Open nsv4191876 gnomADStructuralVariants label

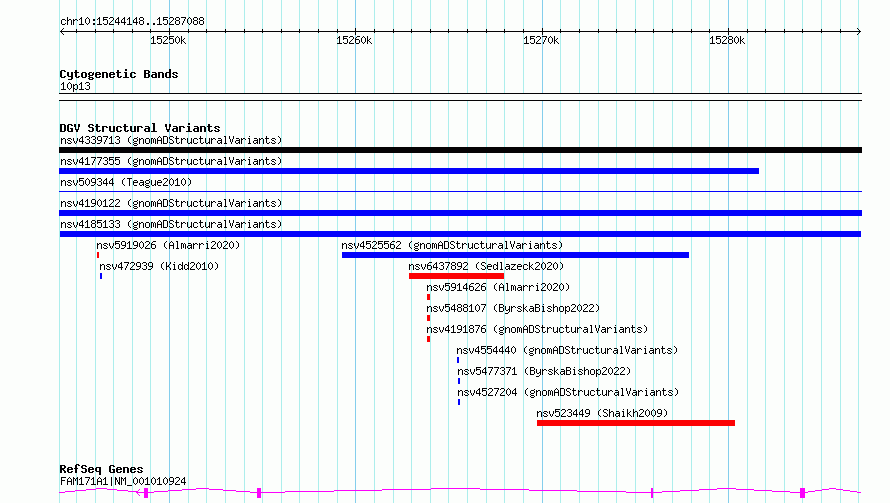pos(537,329)
